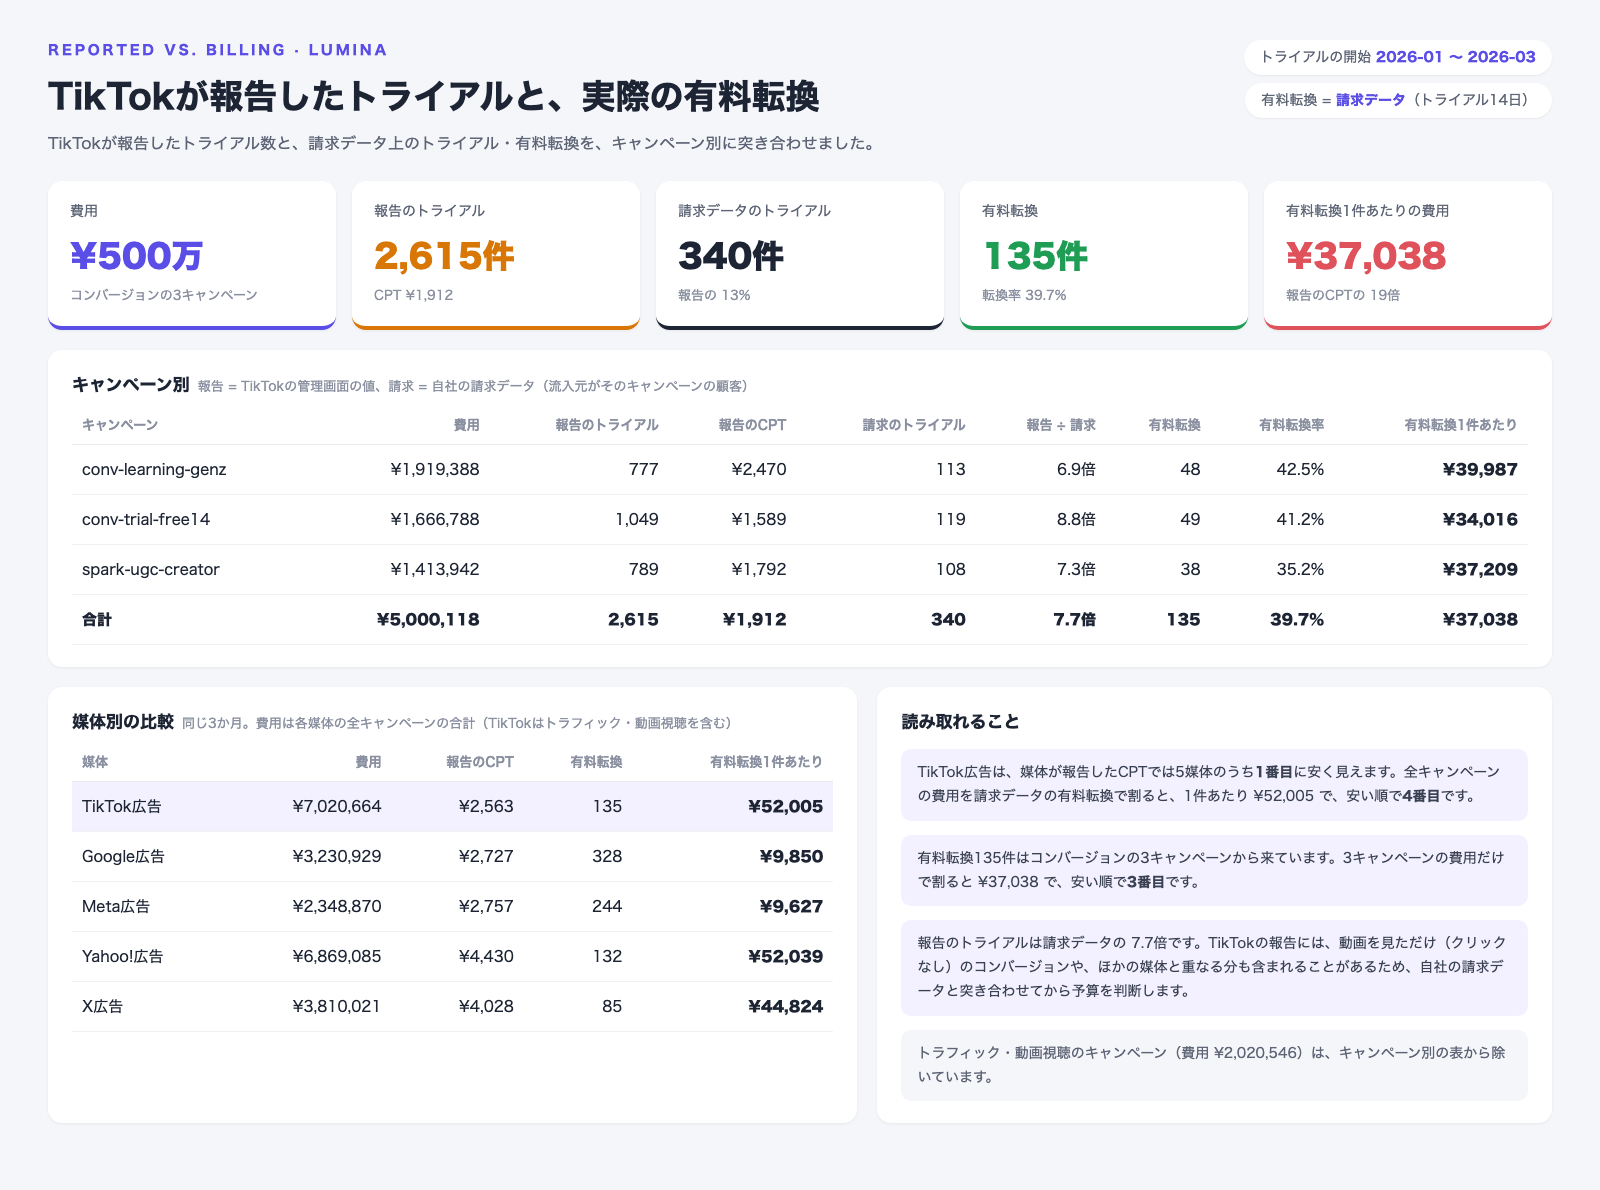Select the 費用 ¥500万 summary card
1600x1190 pixels.
192,255
